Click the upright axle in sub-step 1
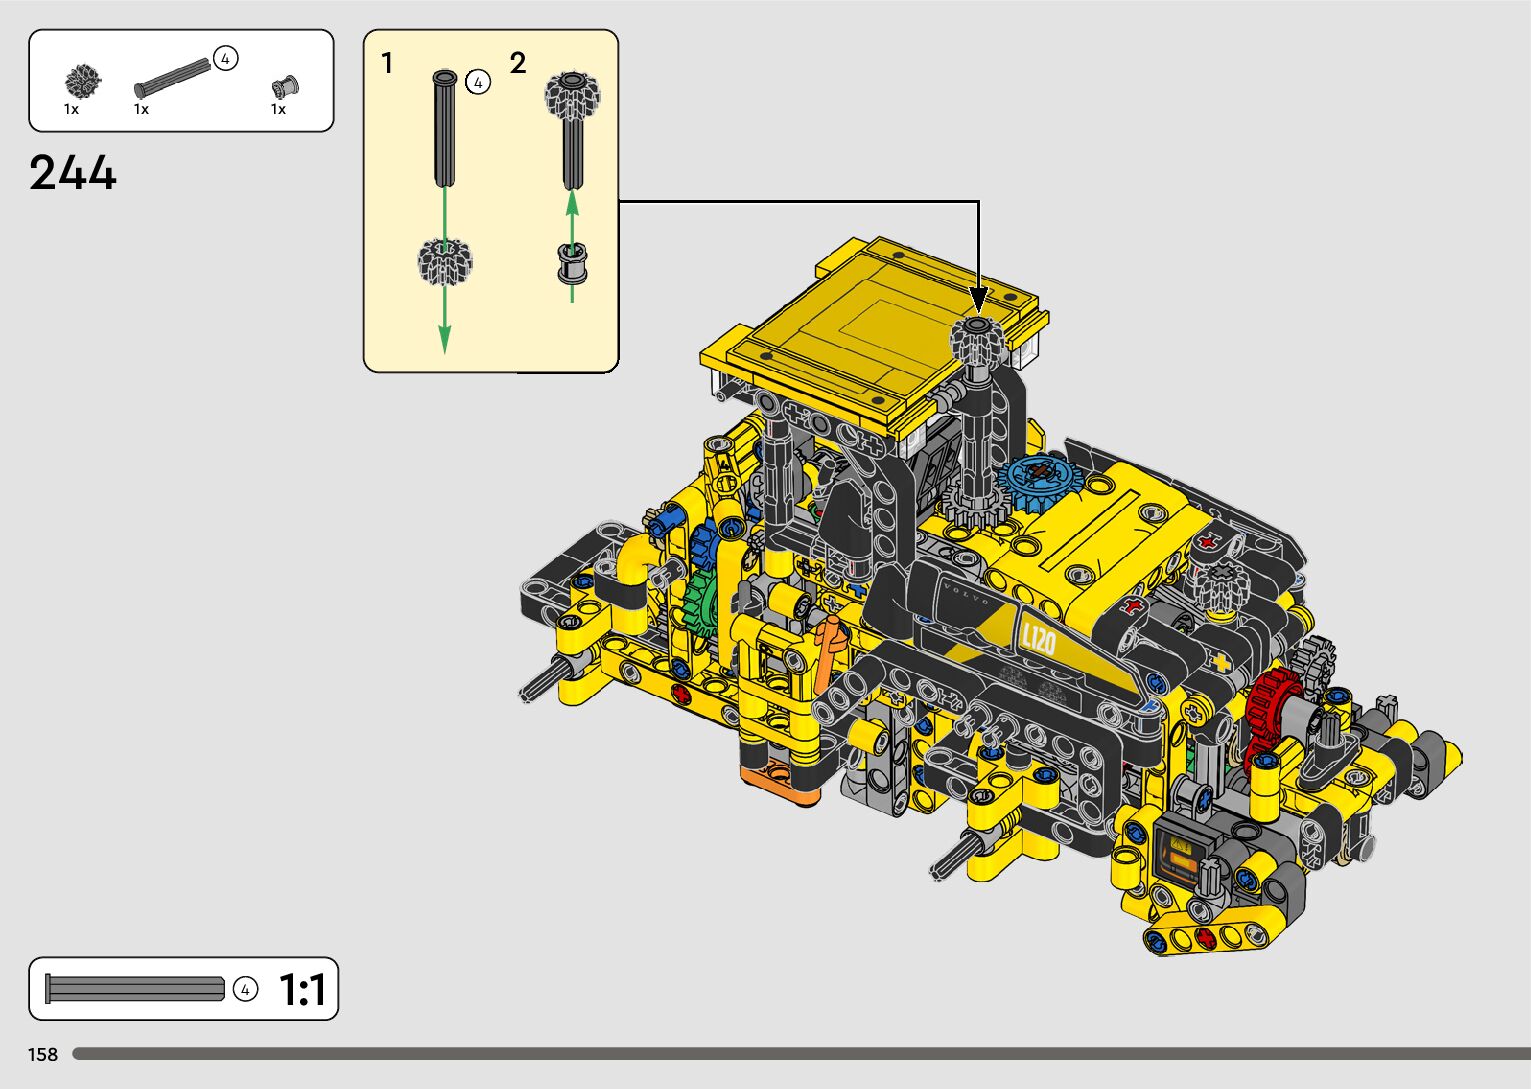This screenshot has height=1089, width=1531. (x=444, y=128)
